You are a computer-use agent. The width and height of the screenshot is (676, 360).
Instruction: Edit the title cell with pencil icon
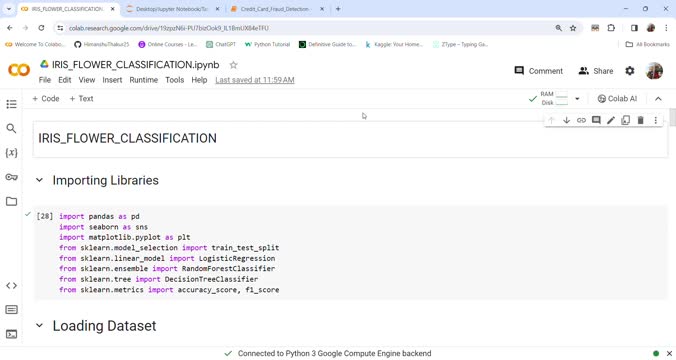pyautogui.click(x=611, y=120)
